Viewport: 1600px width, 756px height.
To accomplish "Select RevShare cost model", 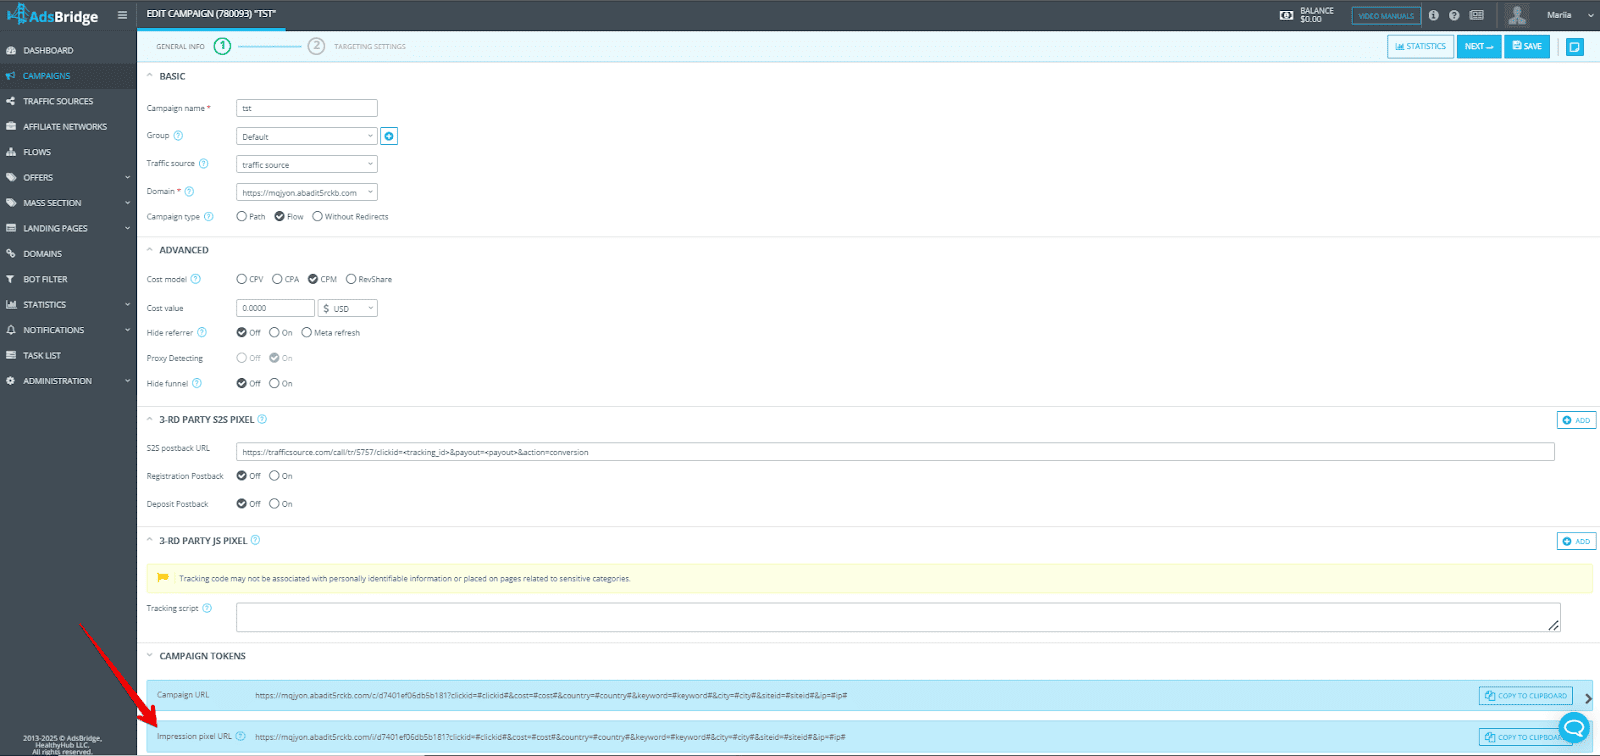I will (x=351, y=279).
